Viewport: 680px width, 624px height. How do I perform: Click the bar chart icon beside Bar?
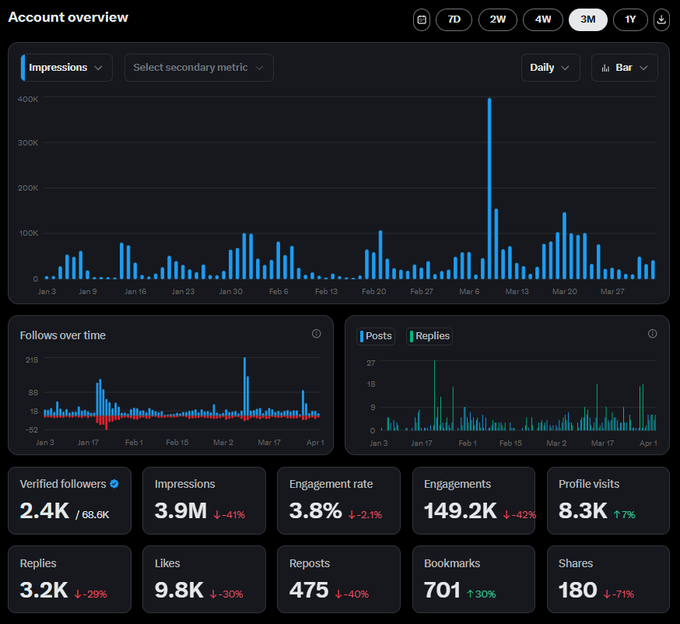point(606,68)
